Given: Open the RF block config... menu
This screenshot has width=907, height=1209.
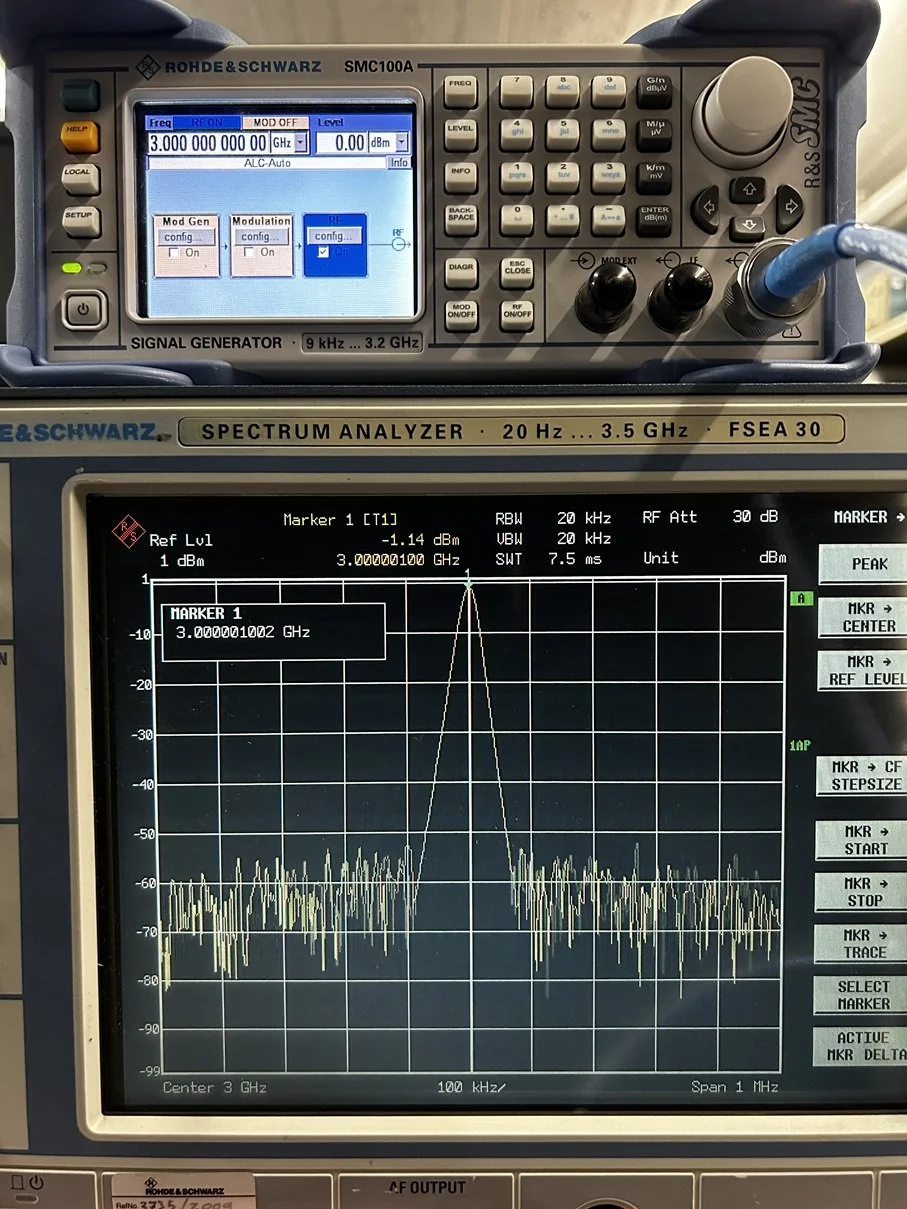Looking at the screenshot, I should click(333, 236).
